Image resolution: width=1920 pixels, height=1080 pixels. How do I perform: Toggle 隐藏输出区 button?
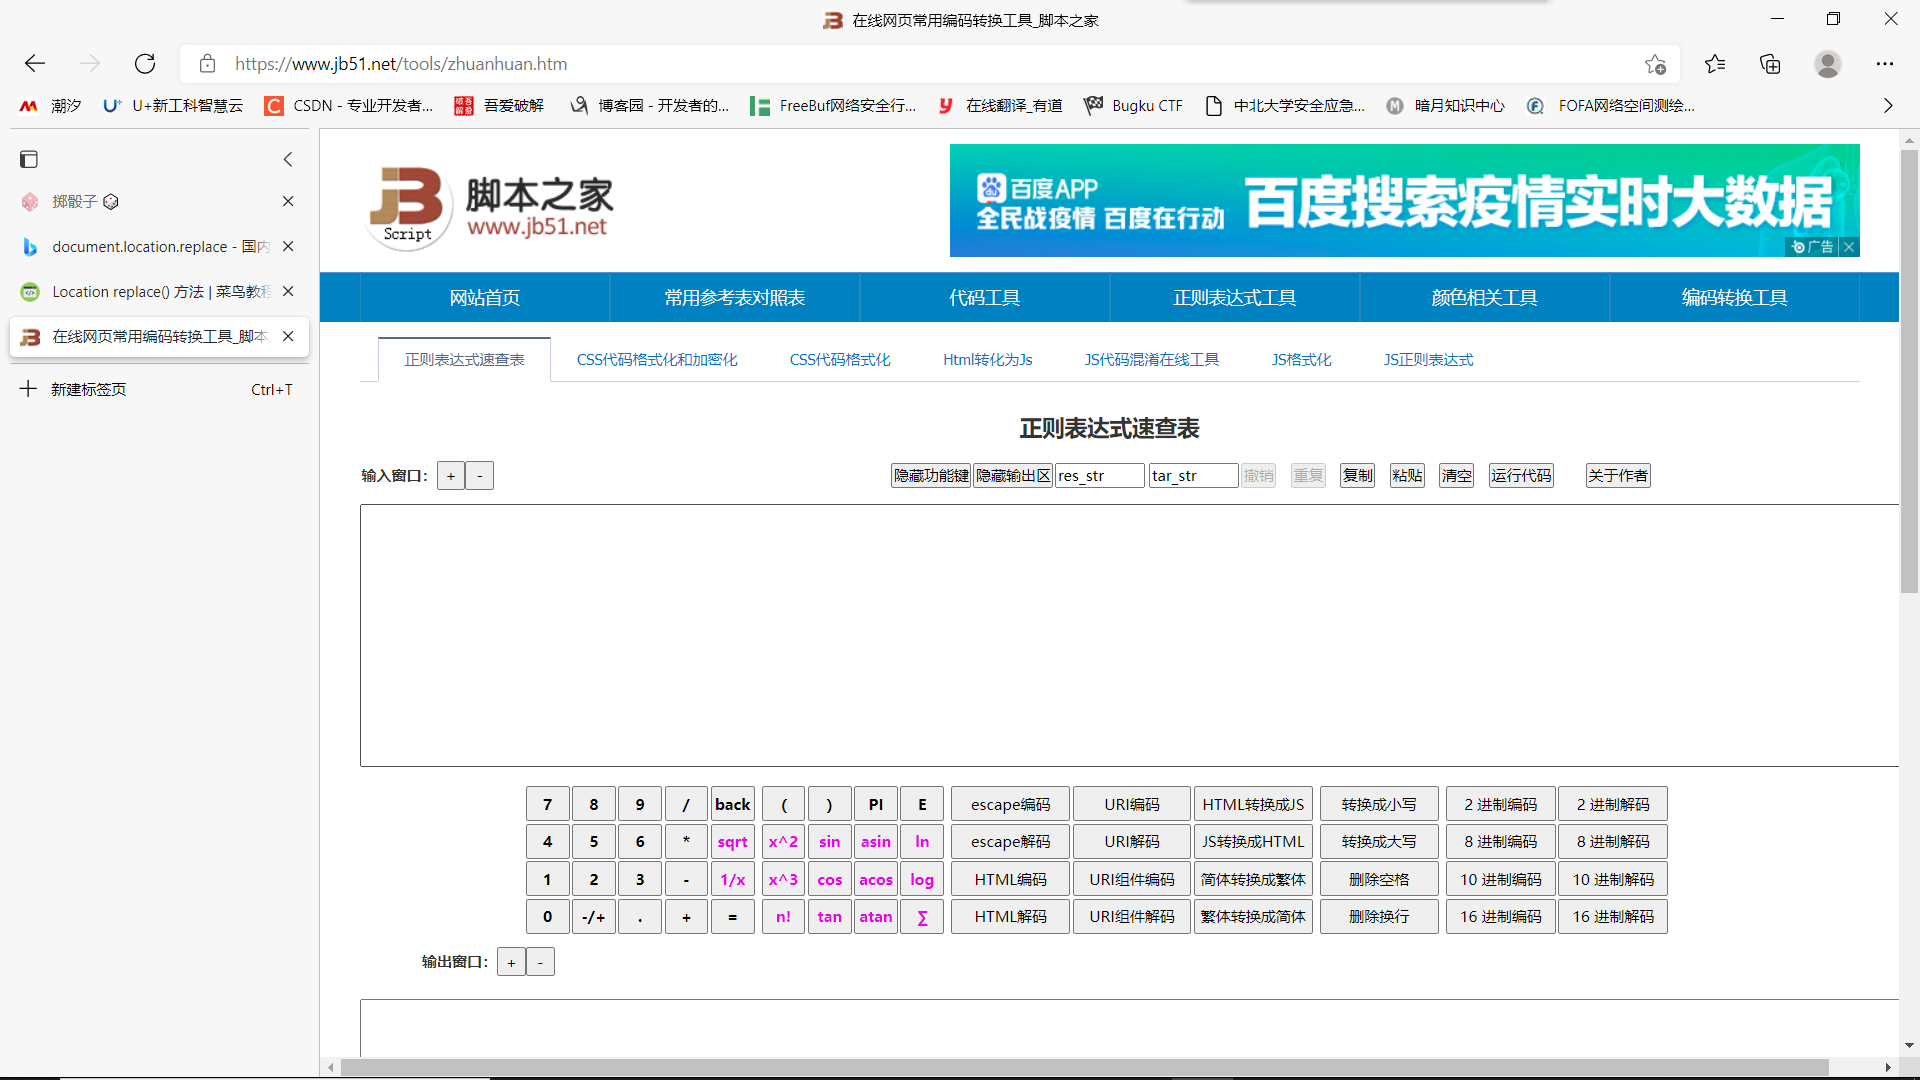point(1013,476)
